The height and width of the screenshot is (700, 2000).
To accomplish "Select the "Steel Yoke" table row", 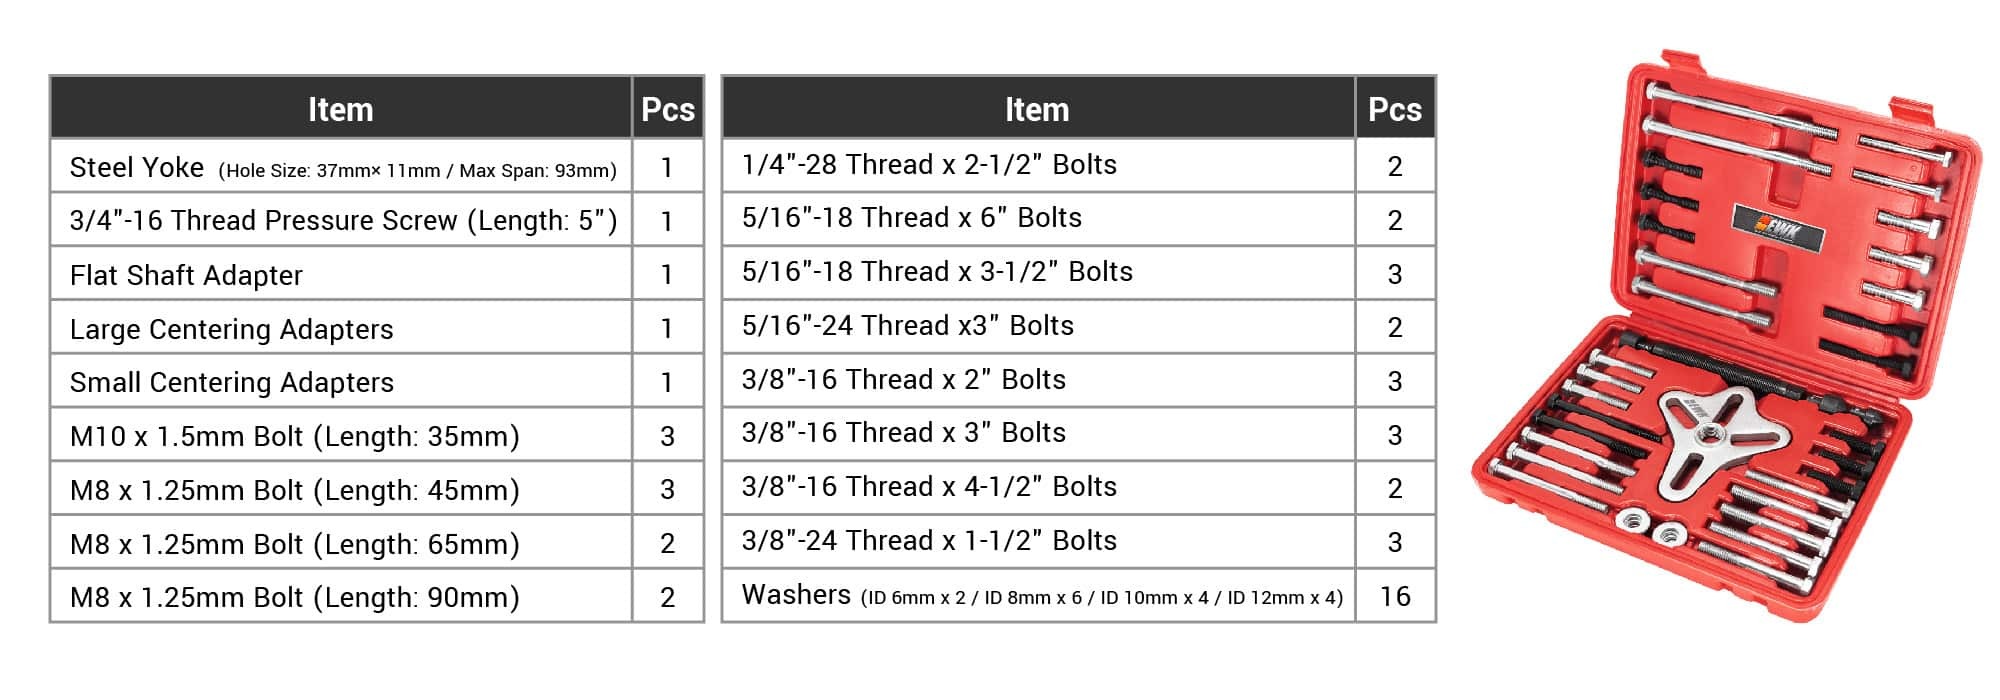I will pyautogui.click(x=342, y=167).
